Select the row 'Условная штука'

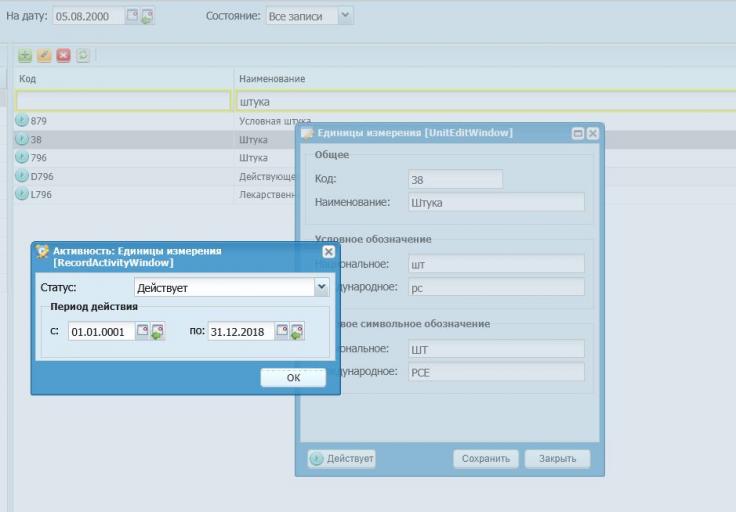(x=275, y=121)
